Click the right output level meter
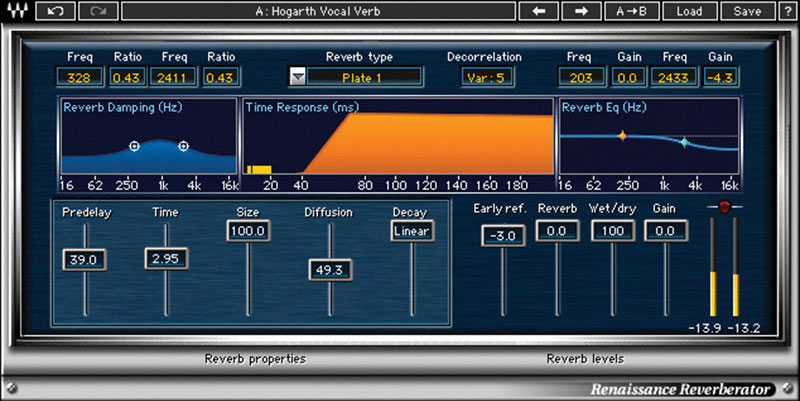Image resolution: width=800 pixels, height=401 pixels. pos(736,267)
